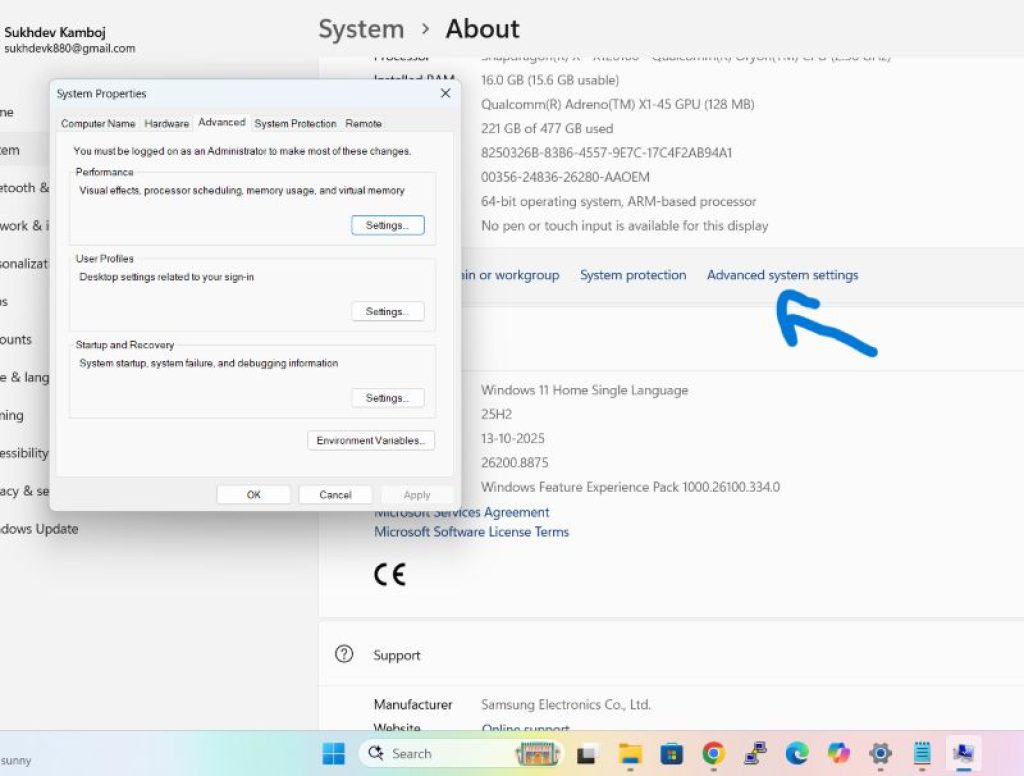1024x776 pixels.
Task: Open the Advanced system settings link
Action: (x=782, y=275)
